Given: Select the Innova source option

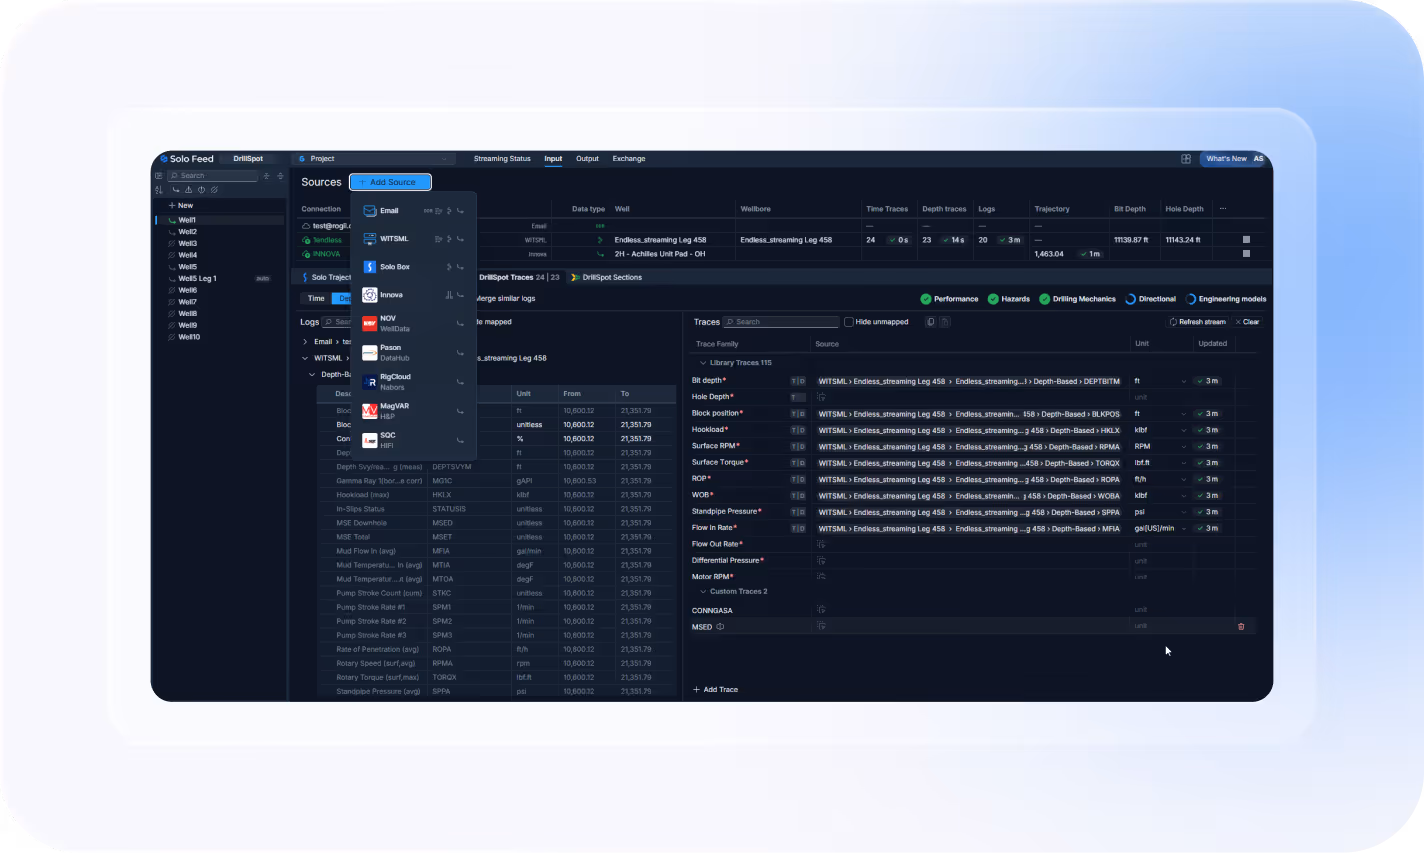Looking at the screenshot, I should click(413, 295).
